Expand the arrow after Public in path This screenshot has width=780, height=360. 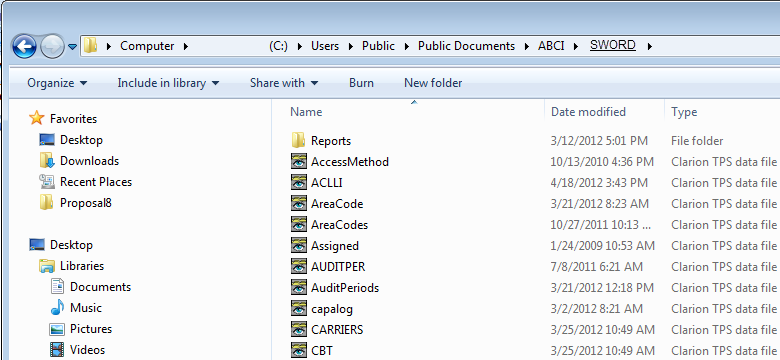coord(406,46)
